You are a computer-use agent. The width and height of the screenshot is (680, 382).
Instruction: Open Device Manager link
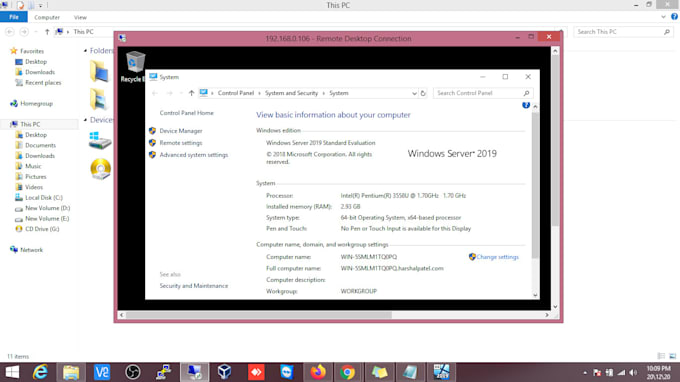[x=181, y=131]
